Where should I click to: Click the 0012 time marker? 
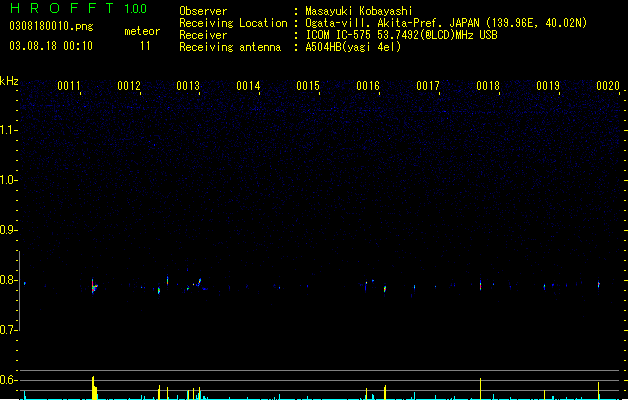click(129, 86)
